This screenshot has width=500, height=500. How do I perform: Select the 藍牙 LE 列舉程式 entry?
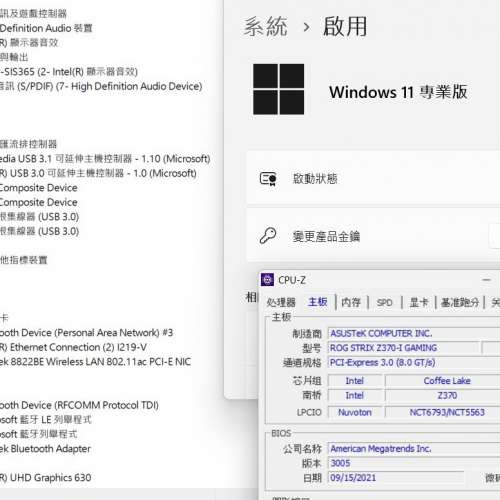[x=46, y=420]
